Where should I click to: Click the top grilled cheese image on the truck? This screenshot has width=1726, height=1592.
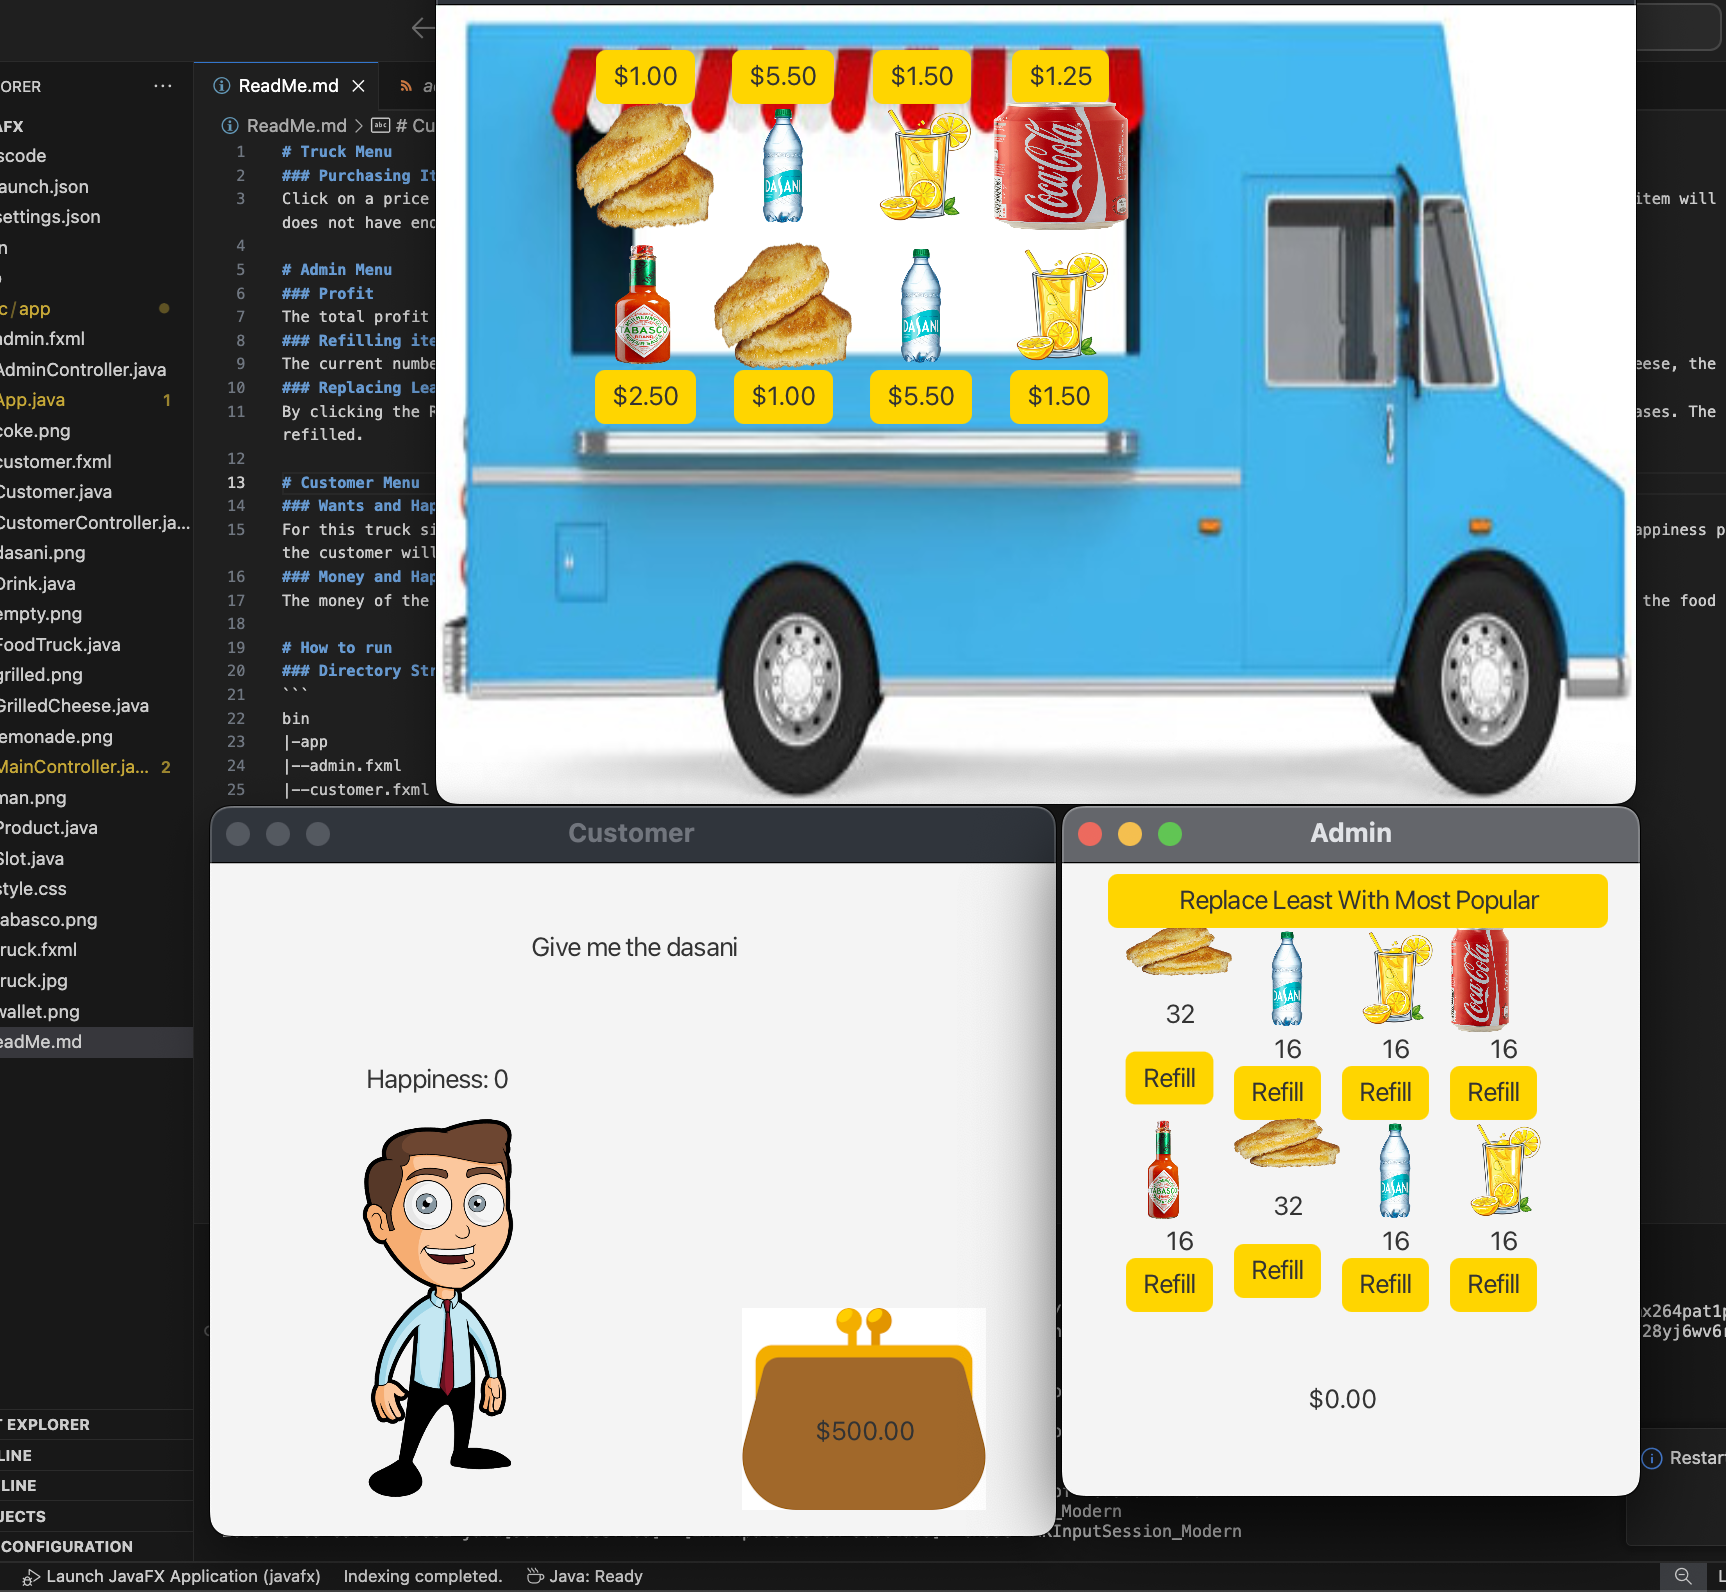645,166
